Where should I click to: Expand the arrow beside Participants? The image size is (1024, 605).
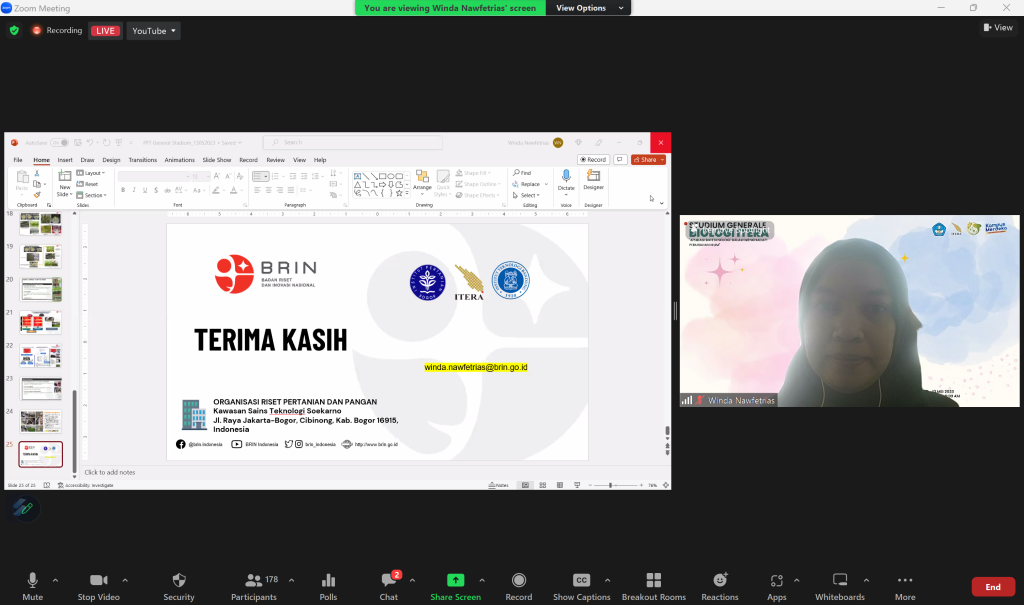tap(291, 580)
